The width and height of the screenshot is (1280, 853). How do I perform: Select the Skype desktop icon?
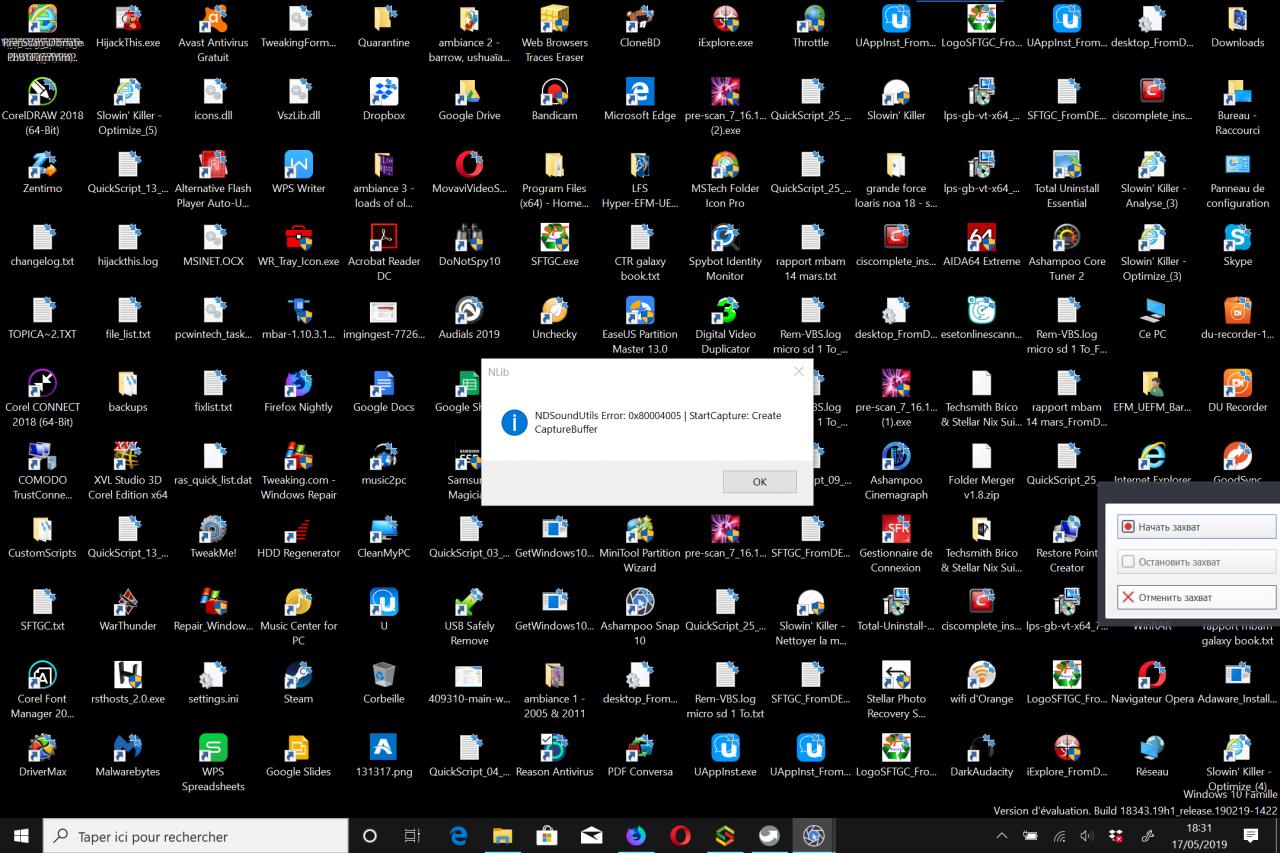tap(1237, 246)
